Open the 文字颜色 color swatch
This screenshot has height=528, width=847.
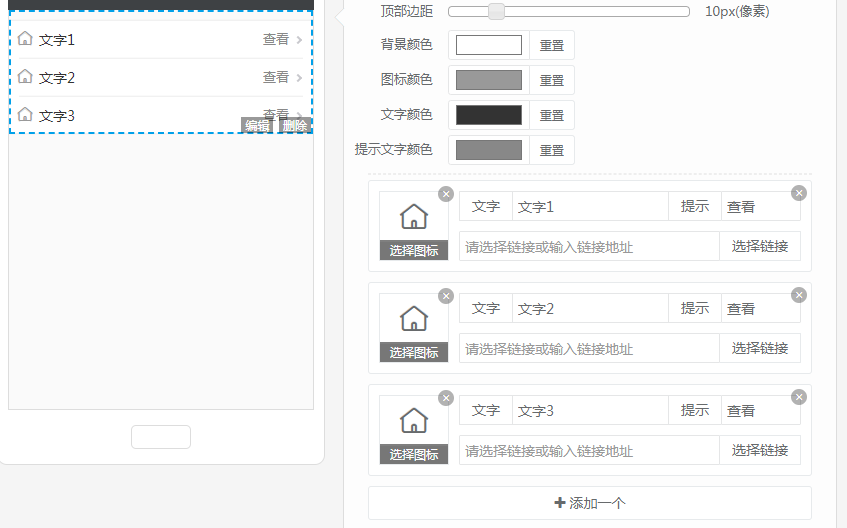[489, 115]
